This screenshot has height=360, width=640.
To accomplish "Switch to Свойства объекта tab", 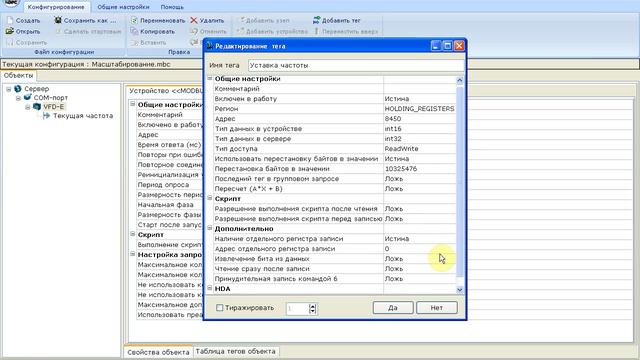I will [158, 352].
